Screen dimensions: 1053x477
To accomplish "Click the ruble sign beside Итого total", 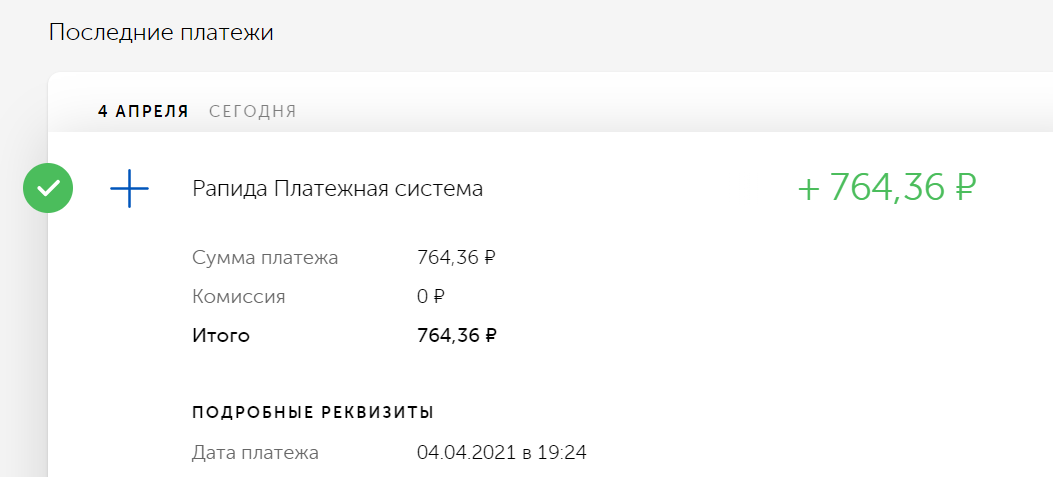I will [490, 335].
